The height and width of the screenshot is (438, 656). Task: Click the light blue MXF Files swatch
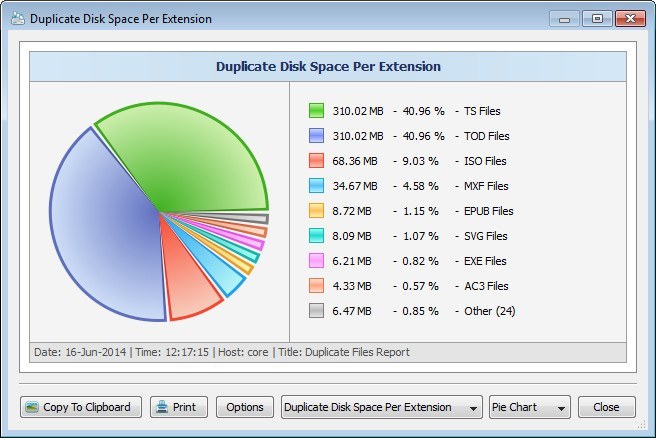pos(316,185)
